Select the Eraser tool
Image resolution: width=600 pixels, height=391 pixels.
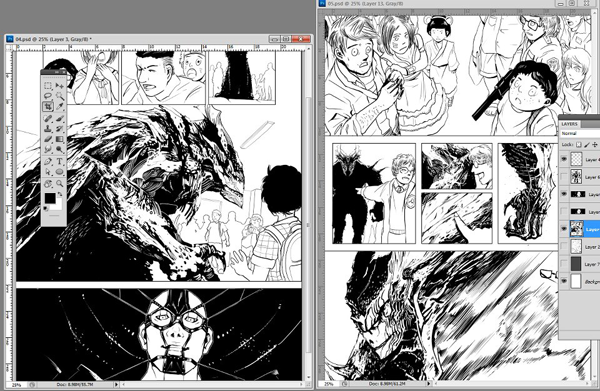click(x=48, y=139)
